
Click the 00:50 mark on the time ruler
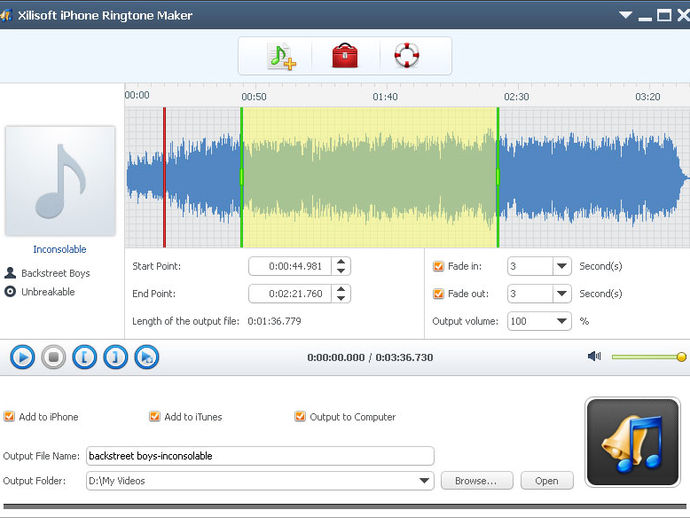tap(254, 96)
